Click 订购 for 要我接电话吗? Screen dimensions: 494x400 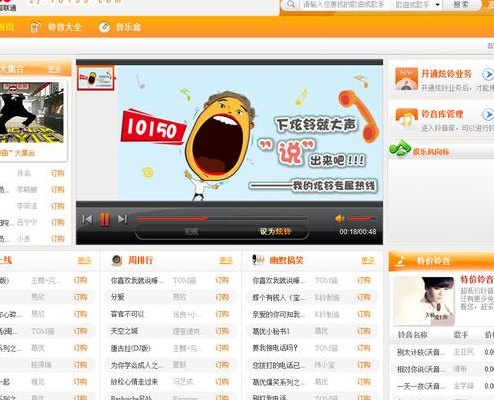[x=364, y=348]
